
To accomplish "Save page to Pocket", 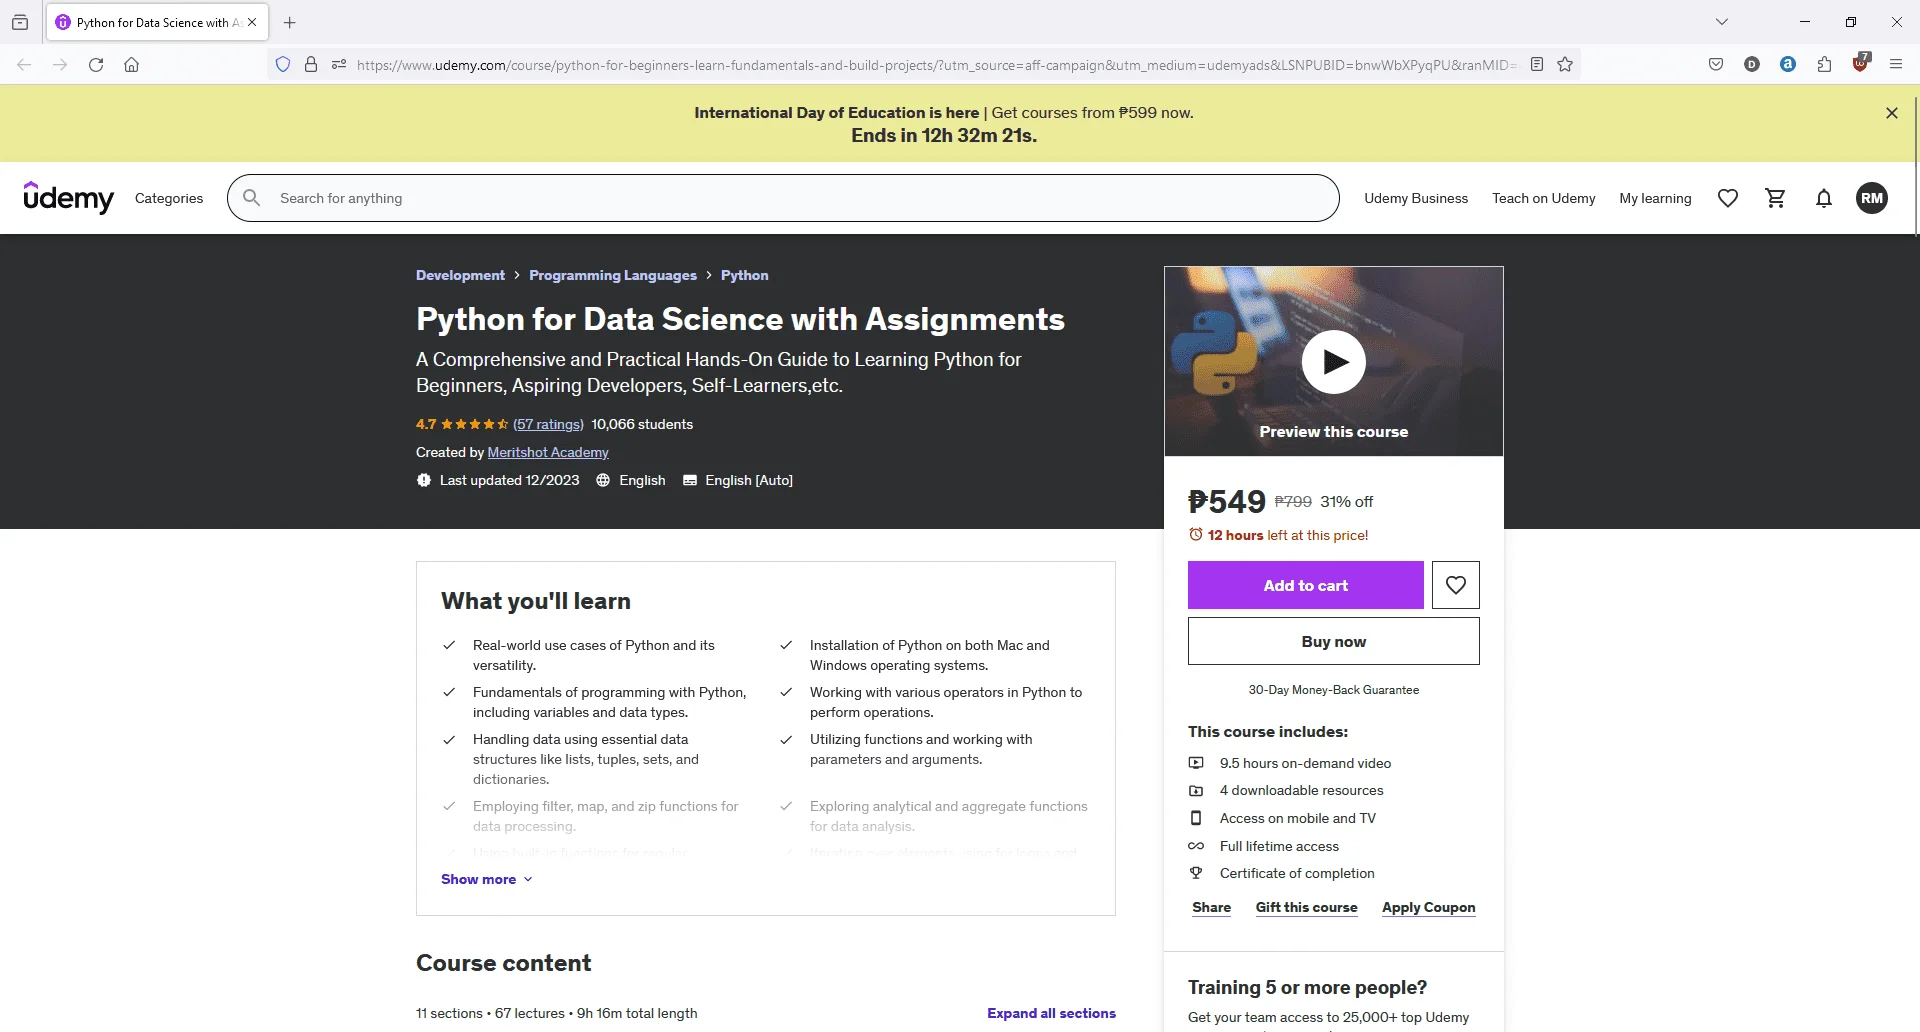I will (x=1716, y=65).
